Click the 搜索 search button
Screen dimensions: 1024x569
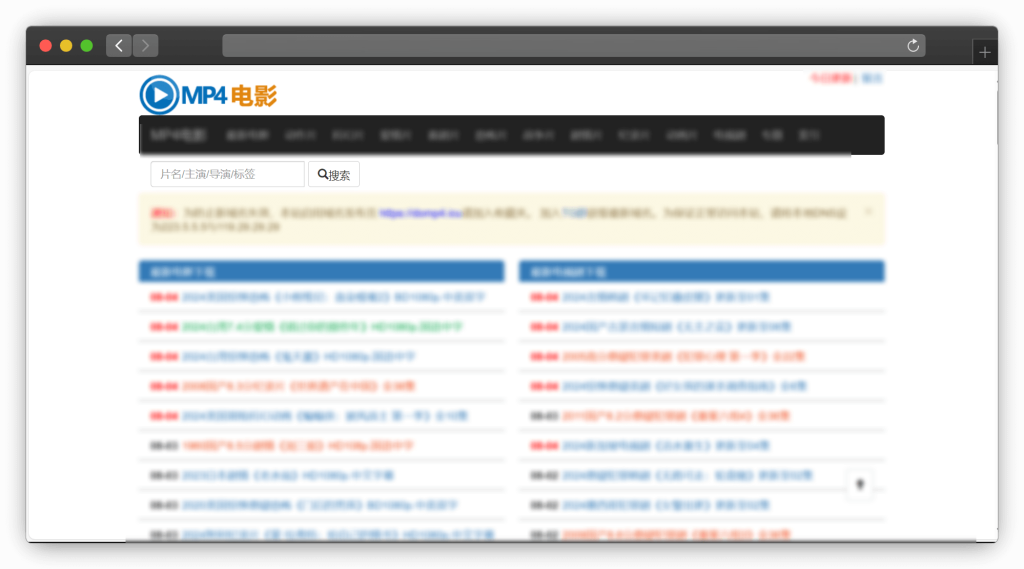(x=334, y=174)
